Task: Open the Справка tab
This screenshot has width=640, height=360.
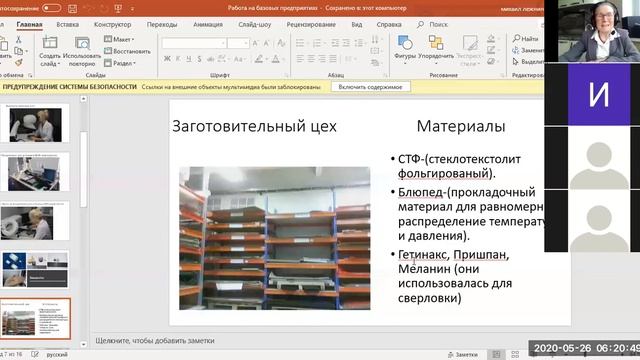Action: [389, 24]
